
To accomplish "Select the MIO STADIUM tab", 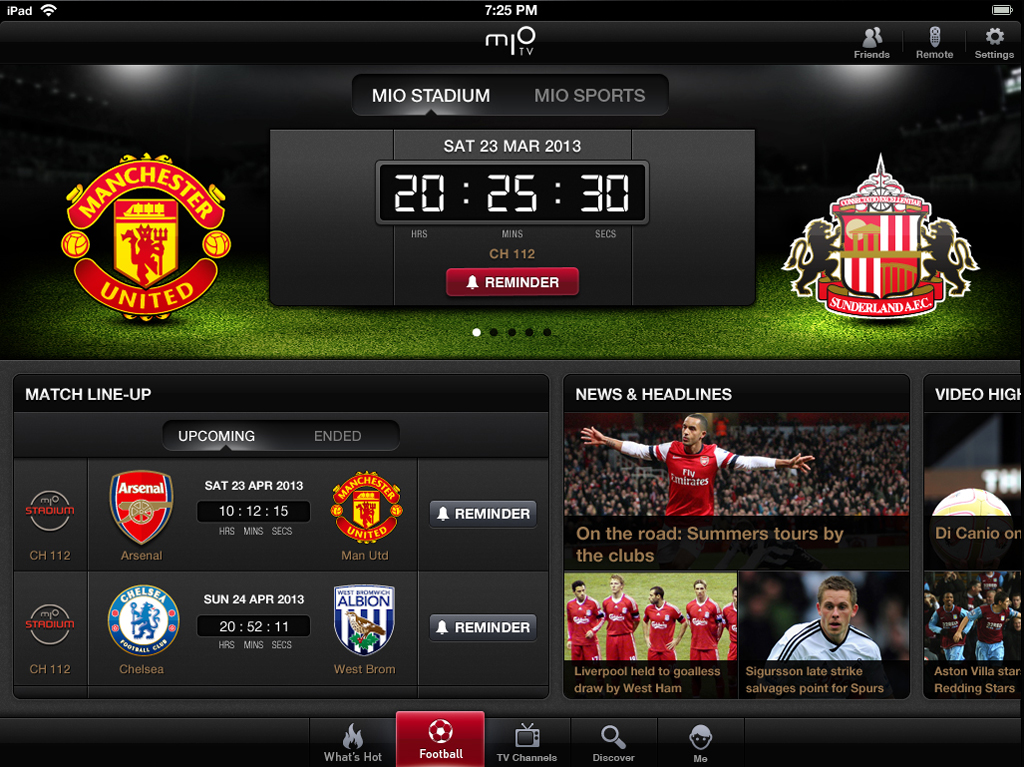I will [x=431, y=95].
